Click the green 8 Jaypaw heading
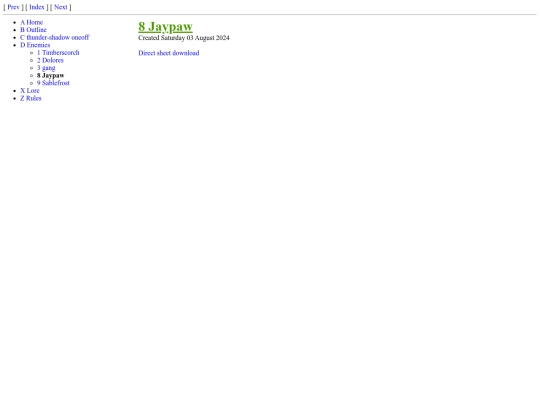 pyautogui.click(x=166, y=27)
